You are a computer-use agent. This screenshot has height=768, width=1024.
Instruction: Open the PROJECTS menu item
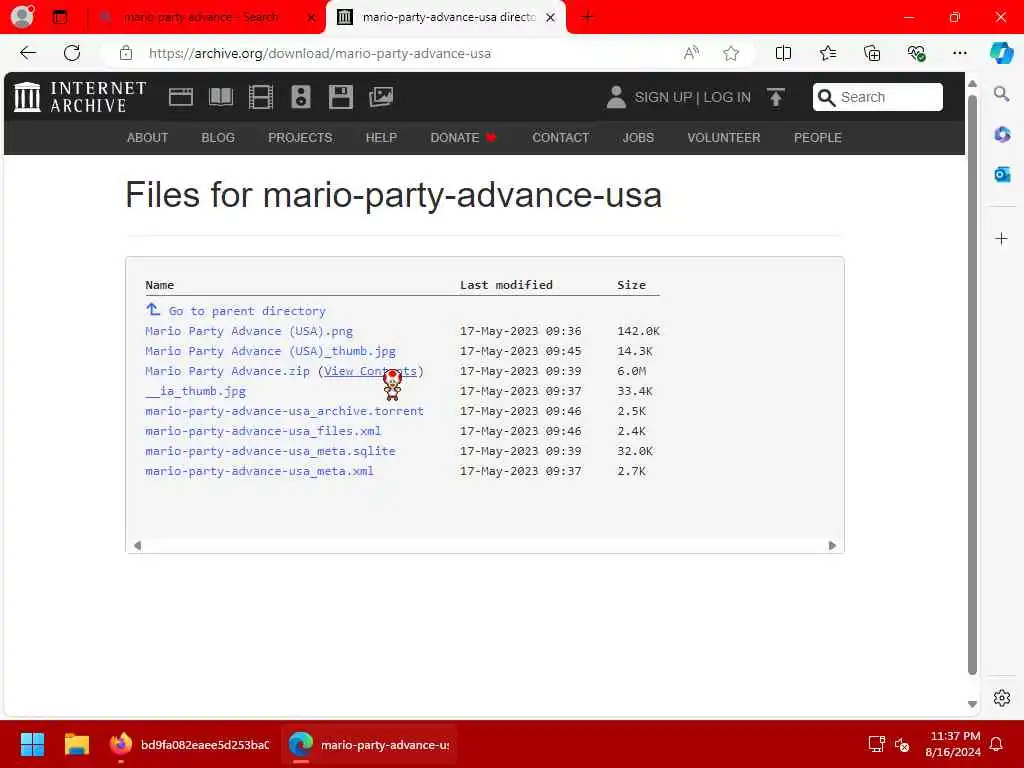(x=300, y=138)
